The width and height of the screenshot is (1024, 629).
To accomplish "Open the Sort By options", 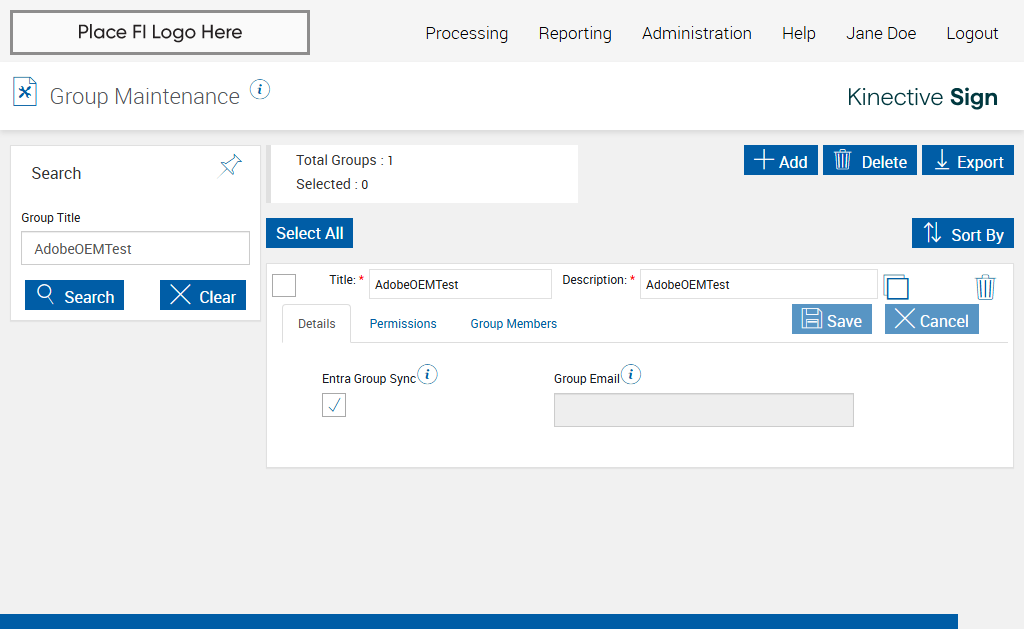I will coord(962,234).
